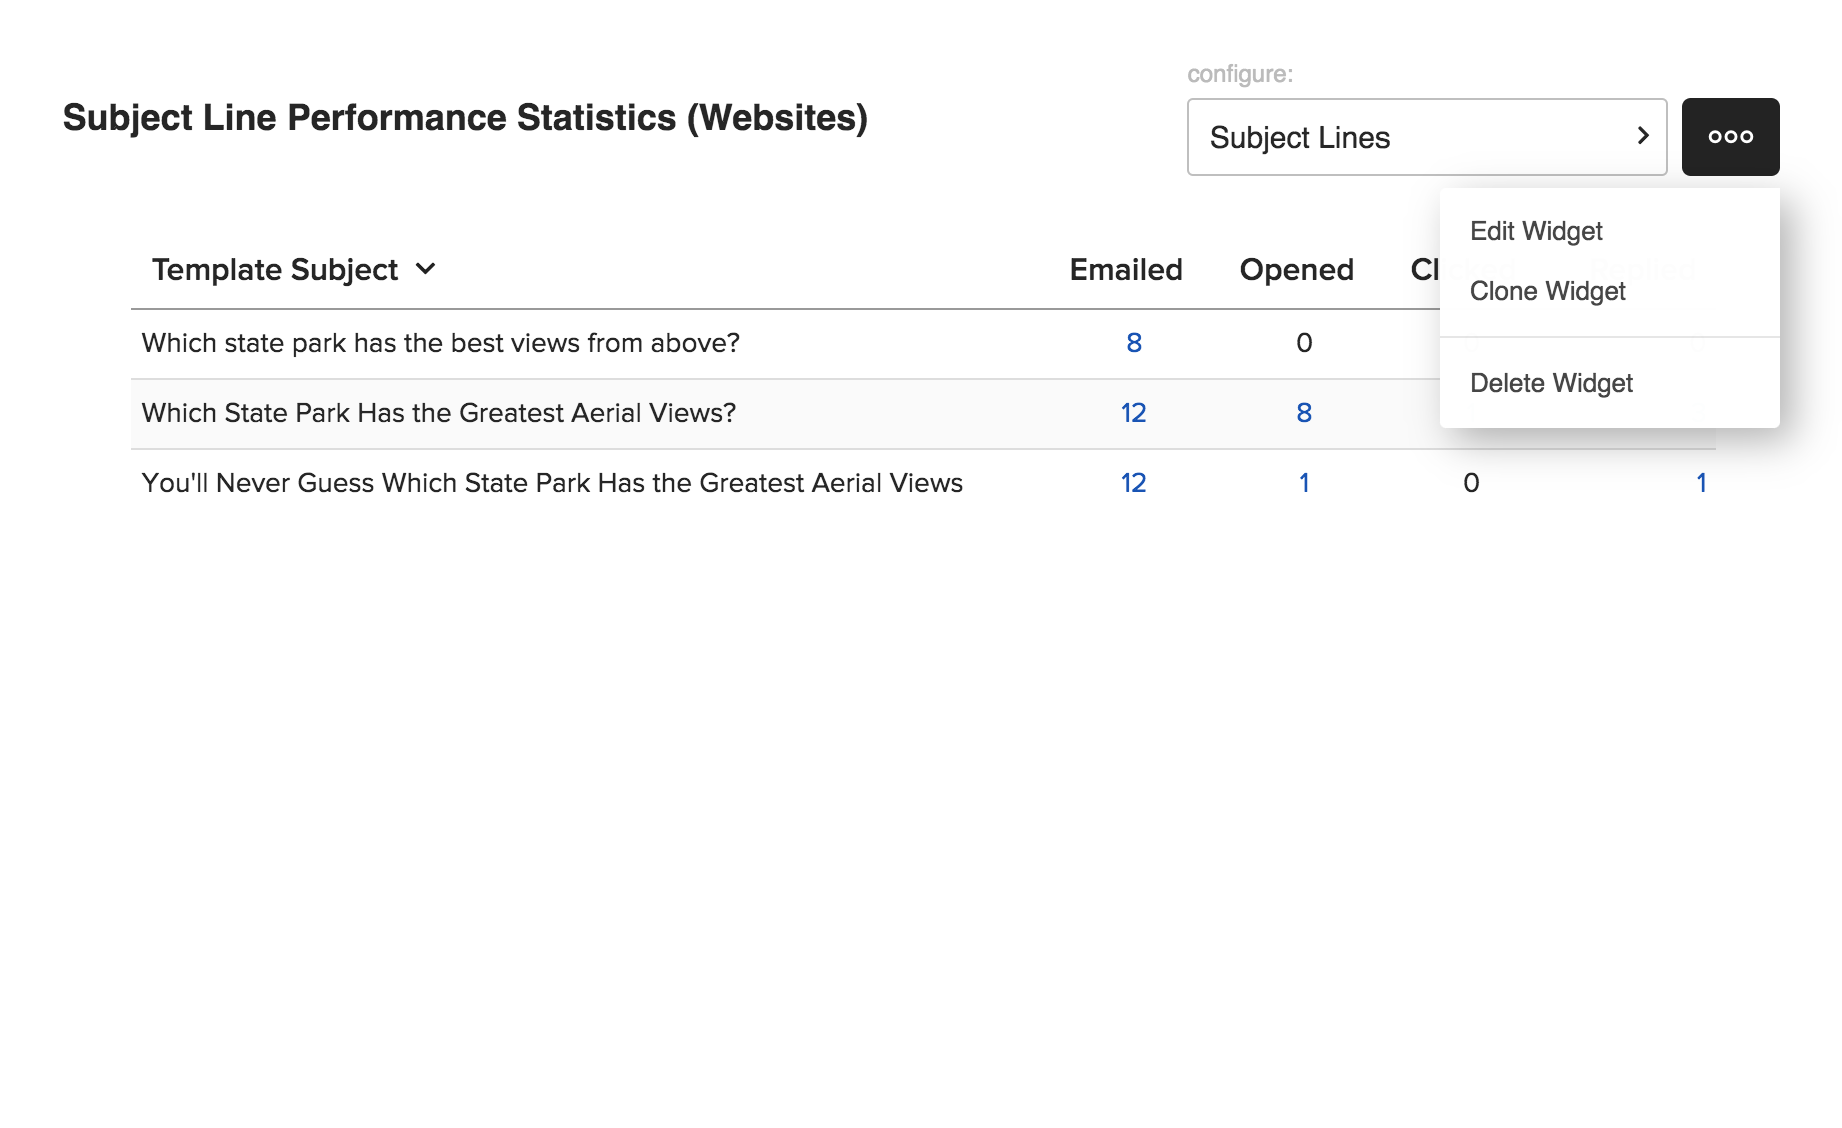Open Emailed count 8 for 'best views from above'

pyautogui.click(x=1133, y=343)
